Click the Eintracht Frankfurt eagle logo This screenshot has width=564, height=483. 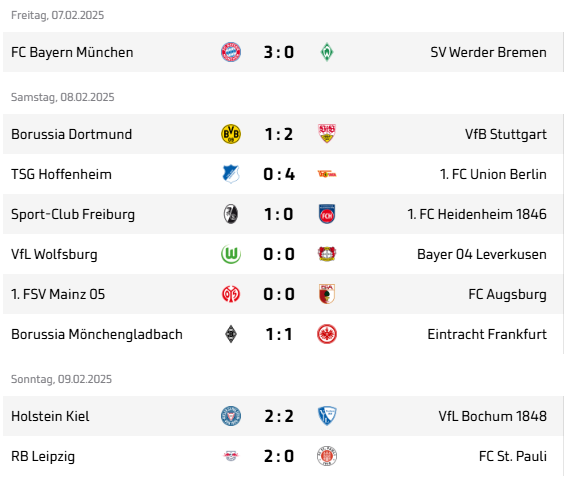pyautogui.click(x=327, y=334)
